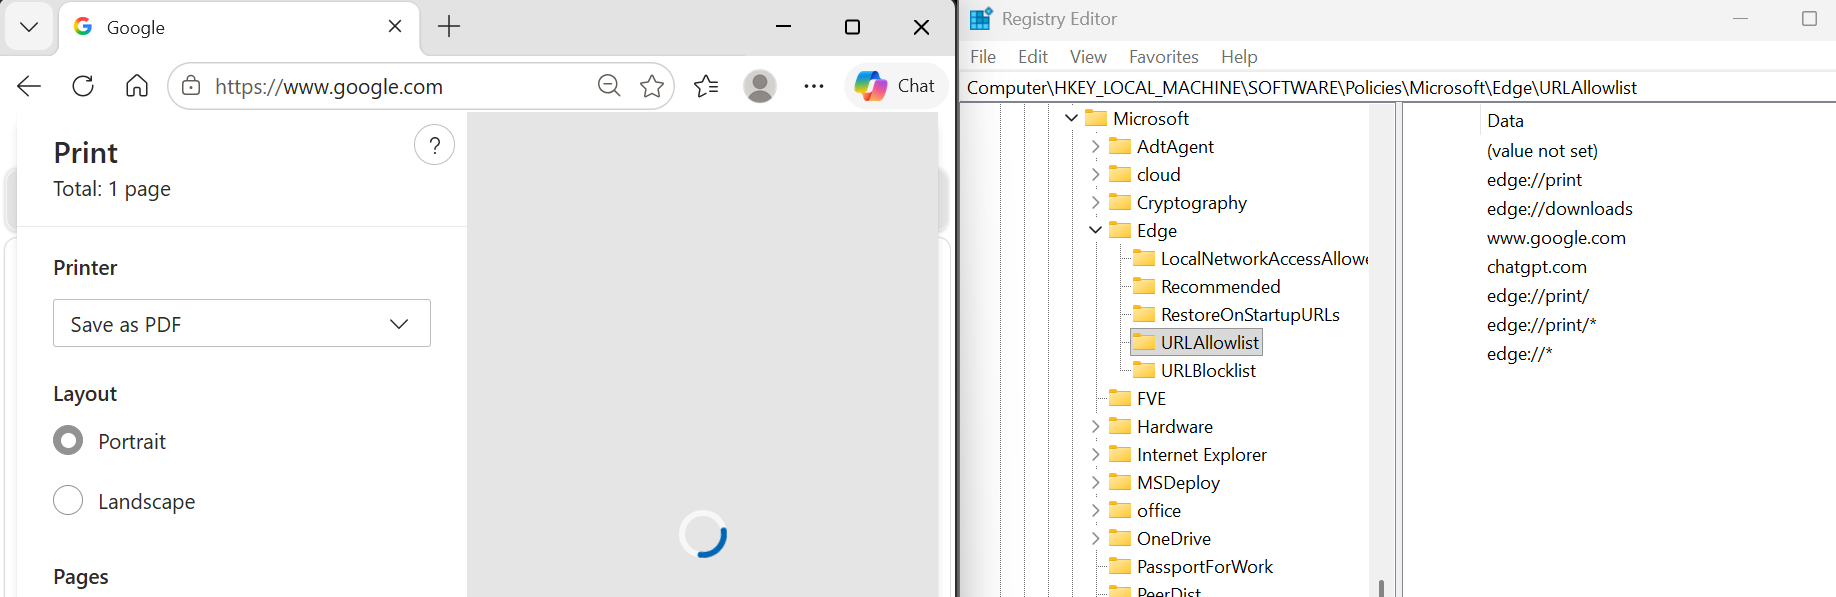This screenshot has height=597, width=1836.
Task: Open the Favorites list icon
Action: (x=707, y=86)
